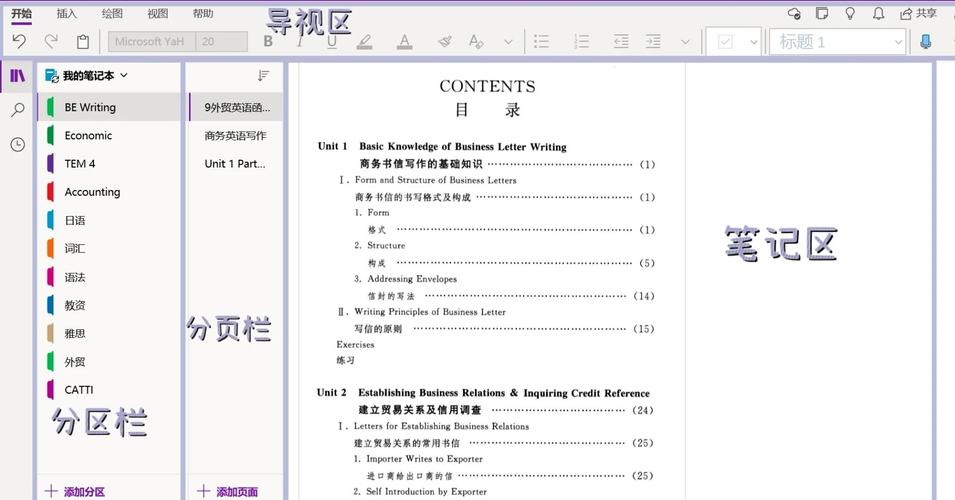Viewport: 955px width, 500px height.
Task: Open the Microsoft YaHei font name box
Action: pyautogui.click(x=152, y=41)
